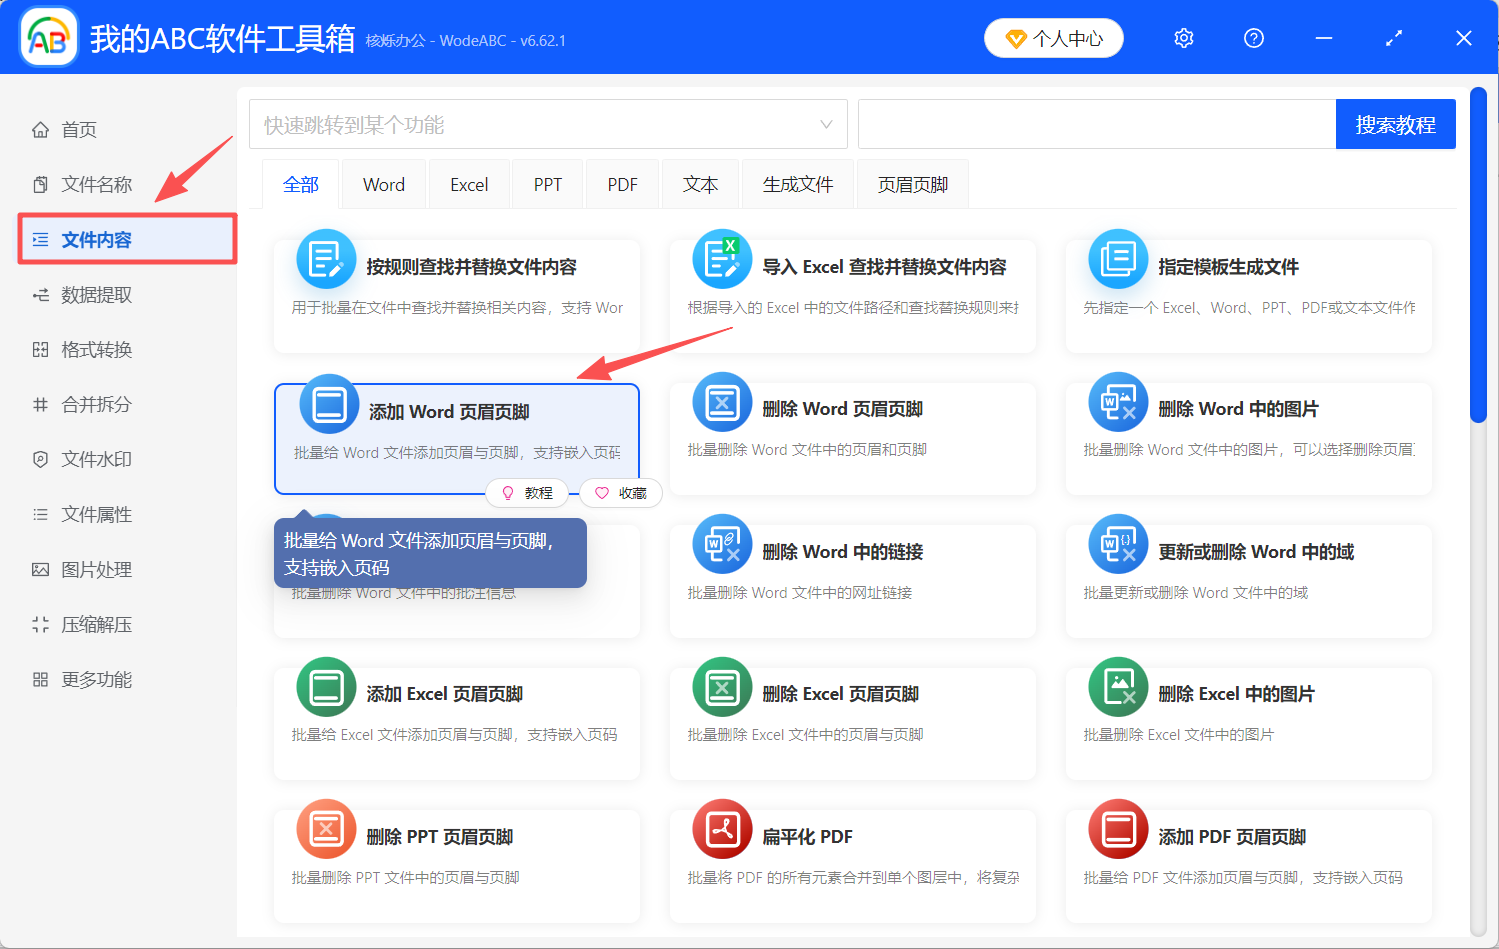Browse 更多功能 from the sidebar
Image resolution: width=1499 pixels, height=949 pixels.
pos(95,679)
